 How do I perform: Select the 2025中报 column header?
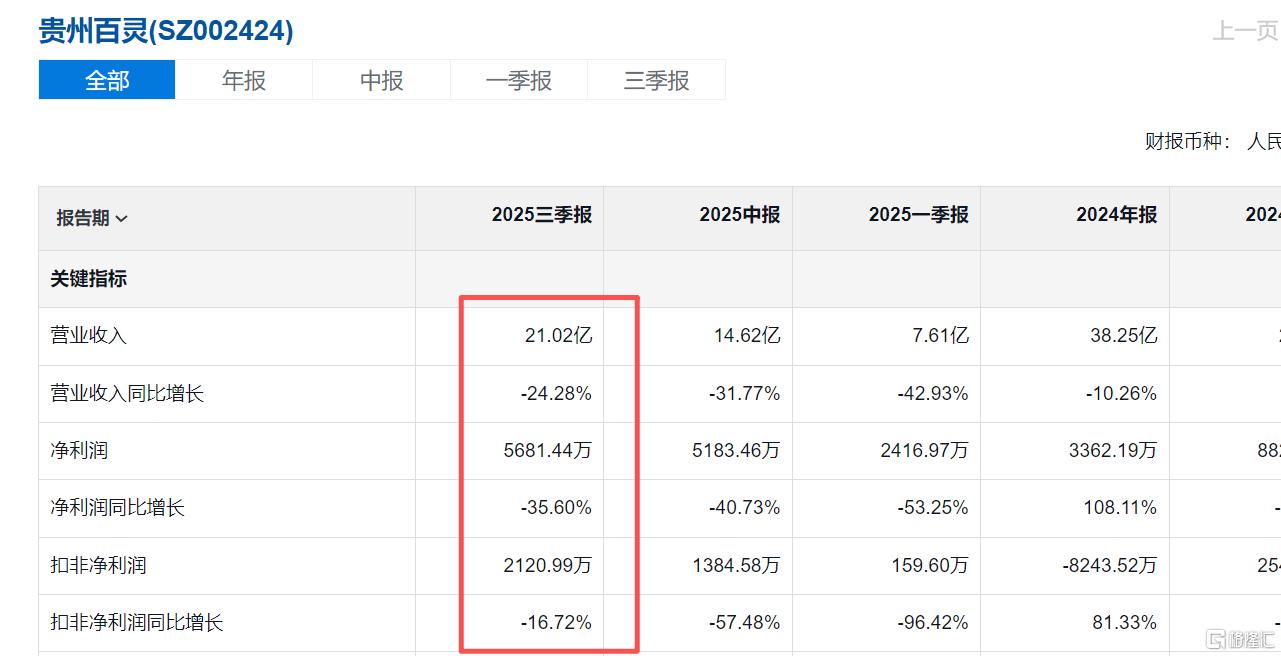coord(739,215)
